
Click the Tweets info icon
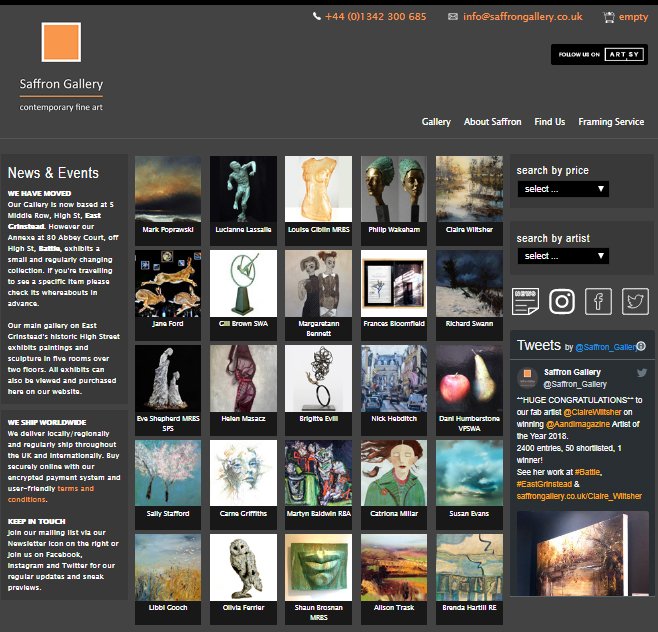(641, 346)
